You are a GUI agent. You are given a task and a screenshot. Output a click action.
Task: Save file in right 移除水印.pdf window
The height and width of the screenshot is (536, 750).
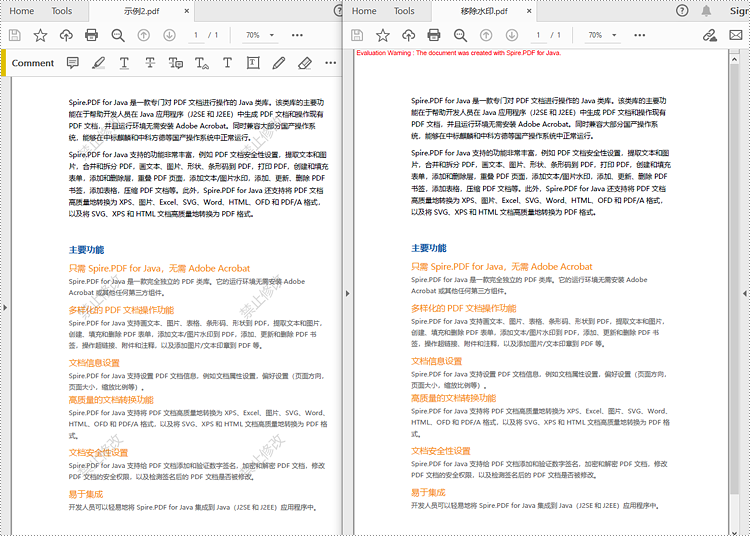tap(357, 35)
